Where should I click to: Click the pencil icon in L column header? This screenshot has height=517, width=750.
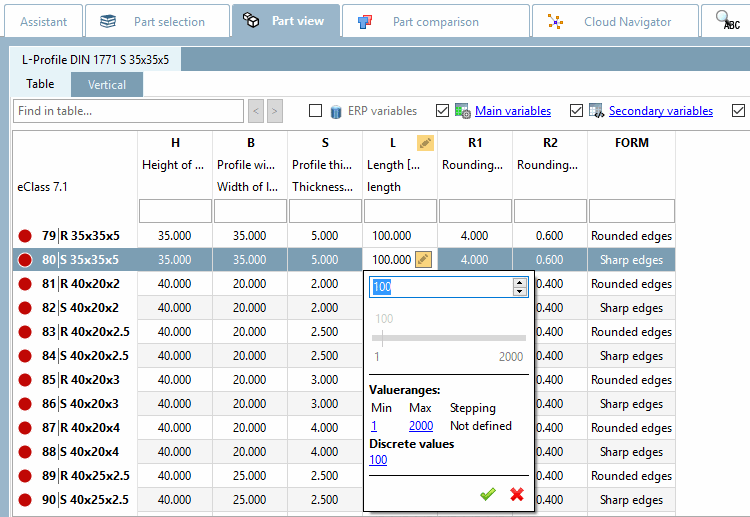[x=425, y=143]
